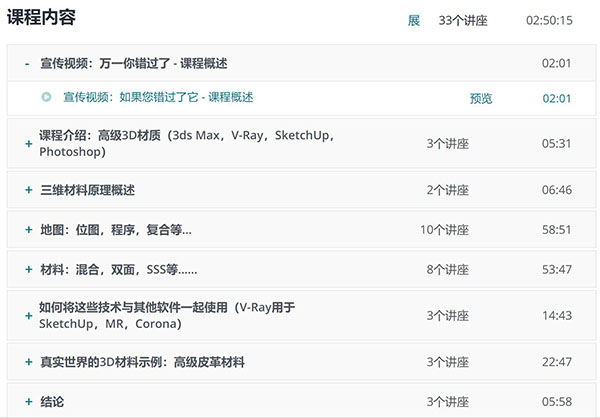
Task: Click the 真实世界的3D材料示例：高级皮革材料 title
Action: 141,362
